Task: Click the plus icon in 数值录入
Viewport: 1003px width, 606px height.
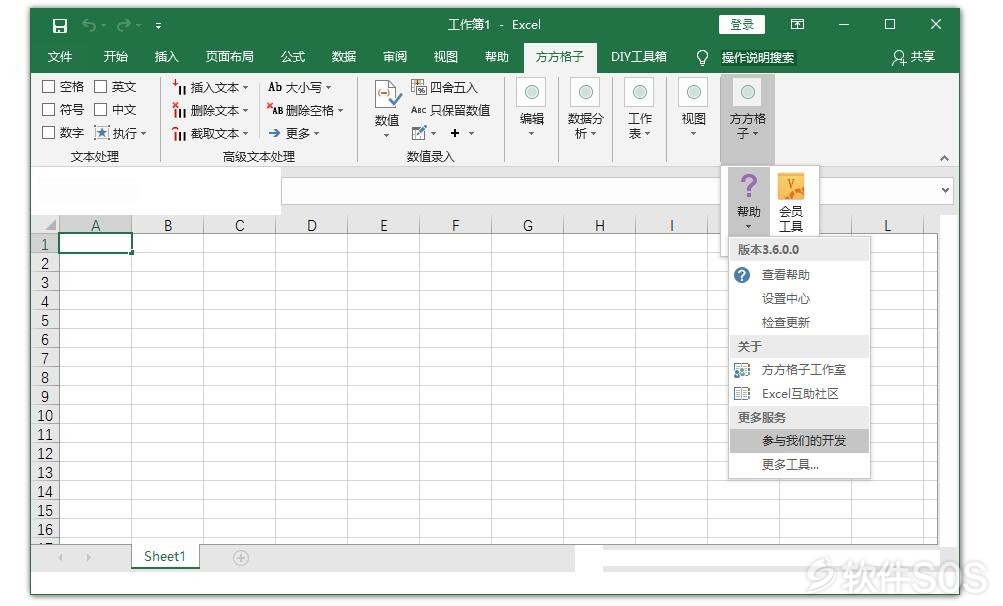Action: (455, 133)
